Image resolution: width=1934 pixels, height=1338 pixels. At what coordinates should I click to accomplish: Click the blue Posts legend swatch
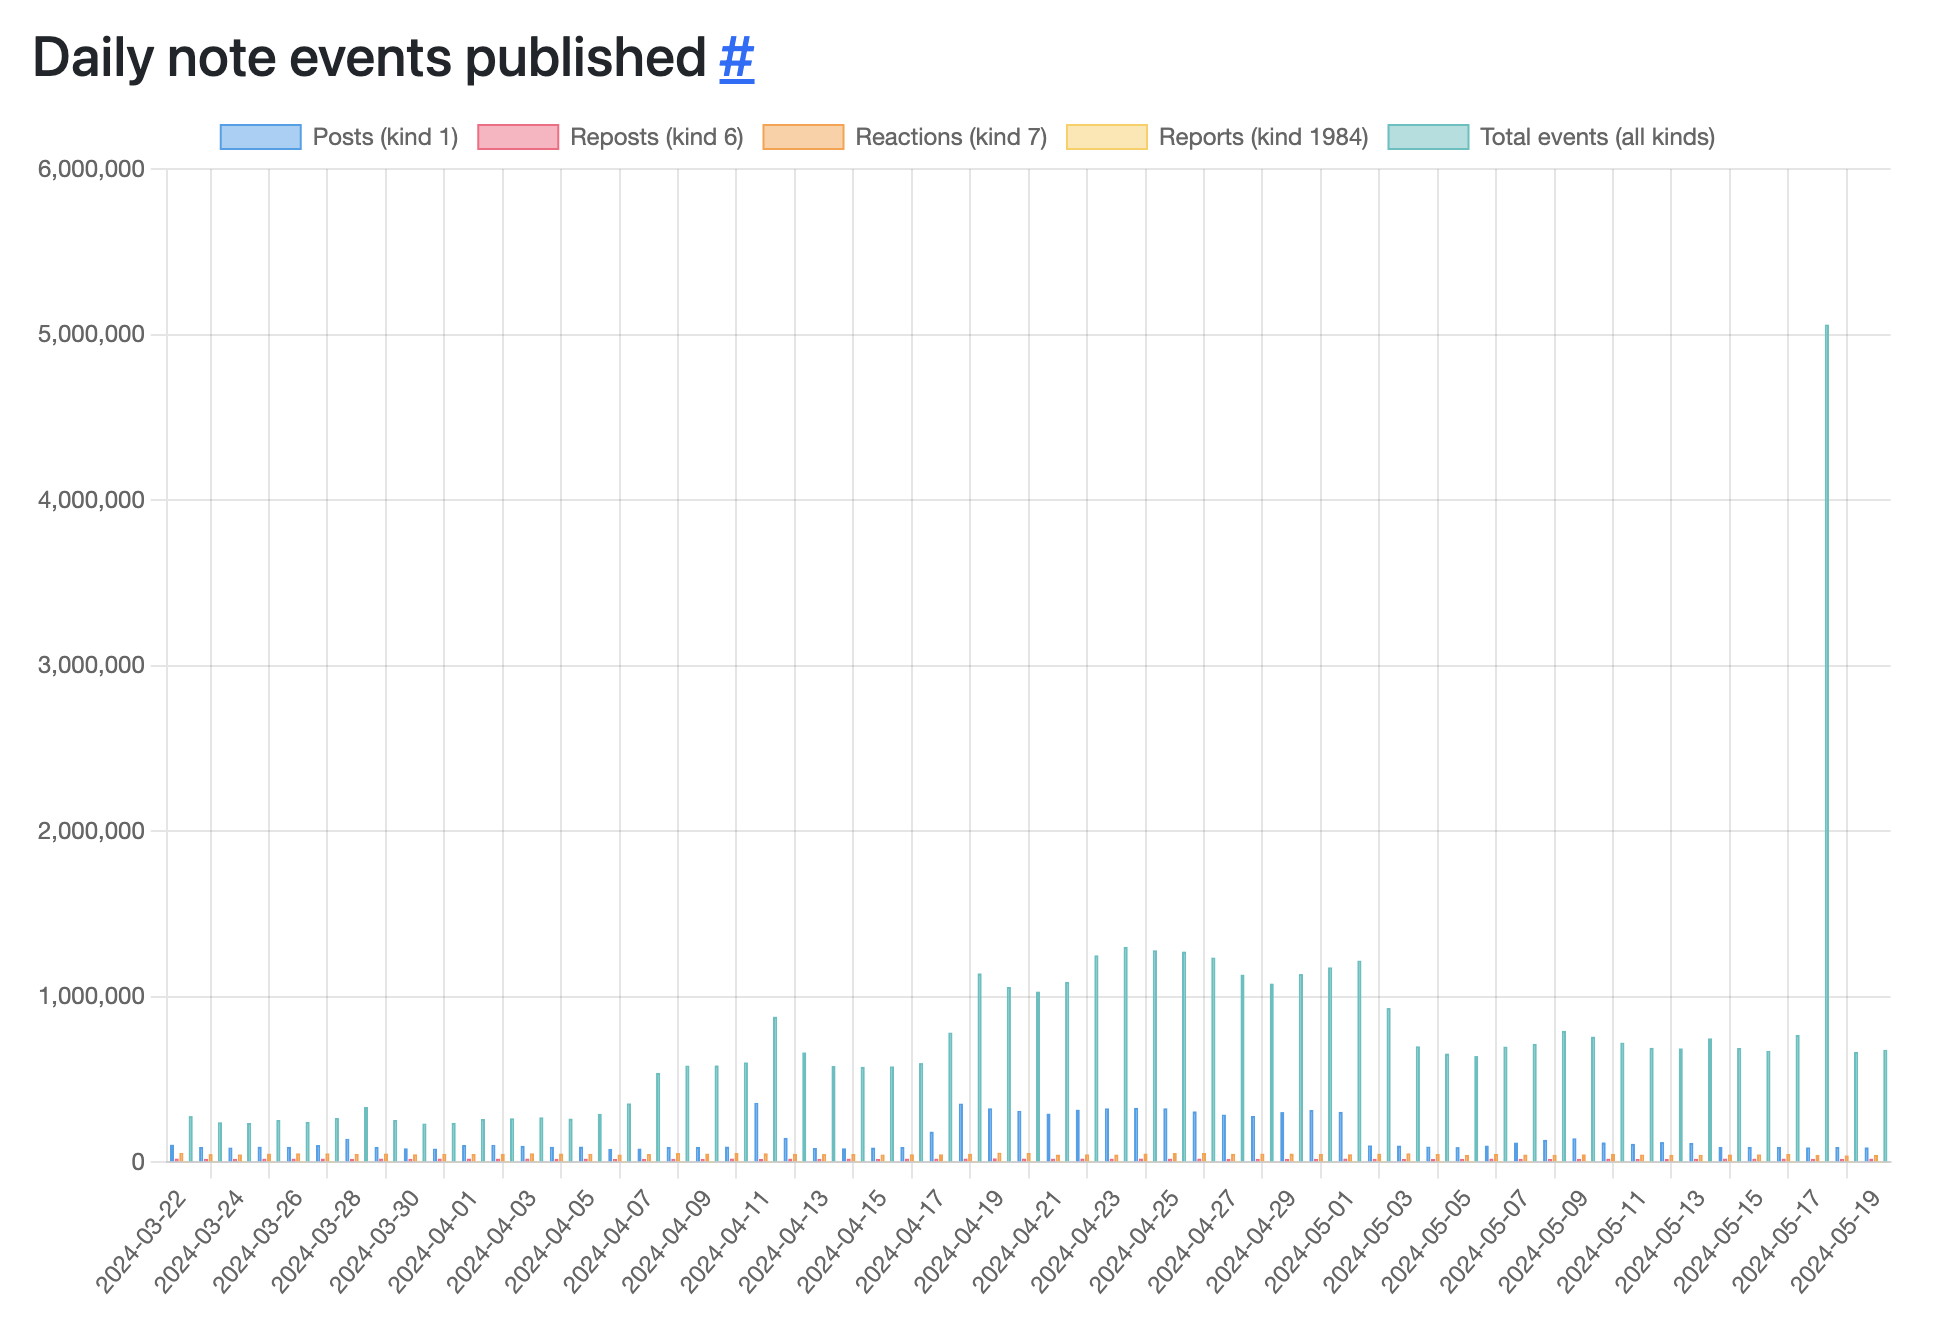pyautogui.click(x=260, y=137)
